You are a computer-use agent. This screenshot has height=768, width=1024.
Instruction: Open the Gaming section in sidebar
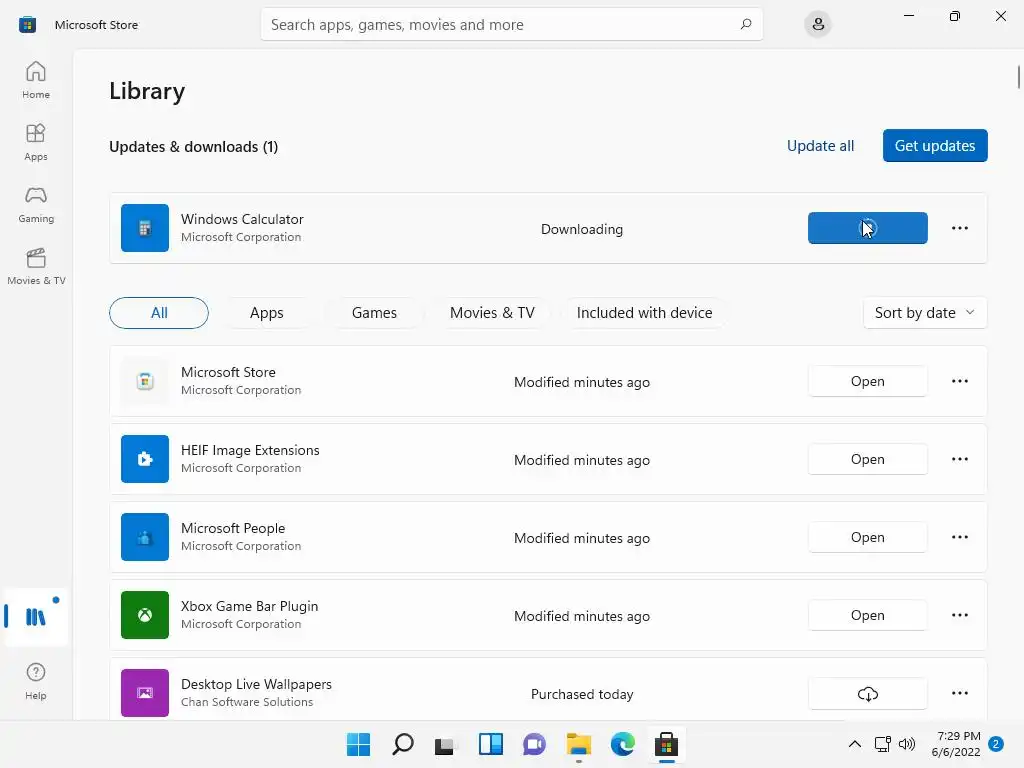(x=36, y=204)
